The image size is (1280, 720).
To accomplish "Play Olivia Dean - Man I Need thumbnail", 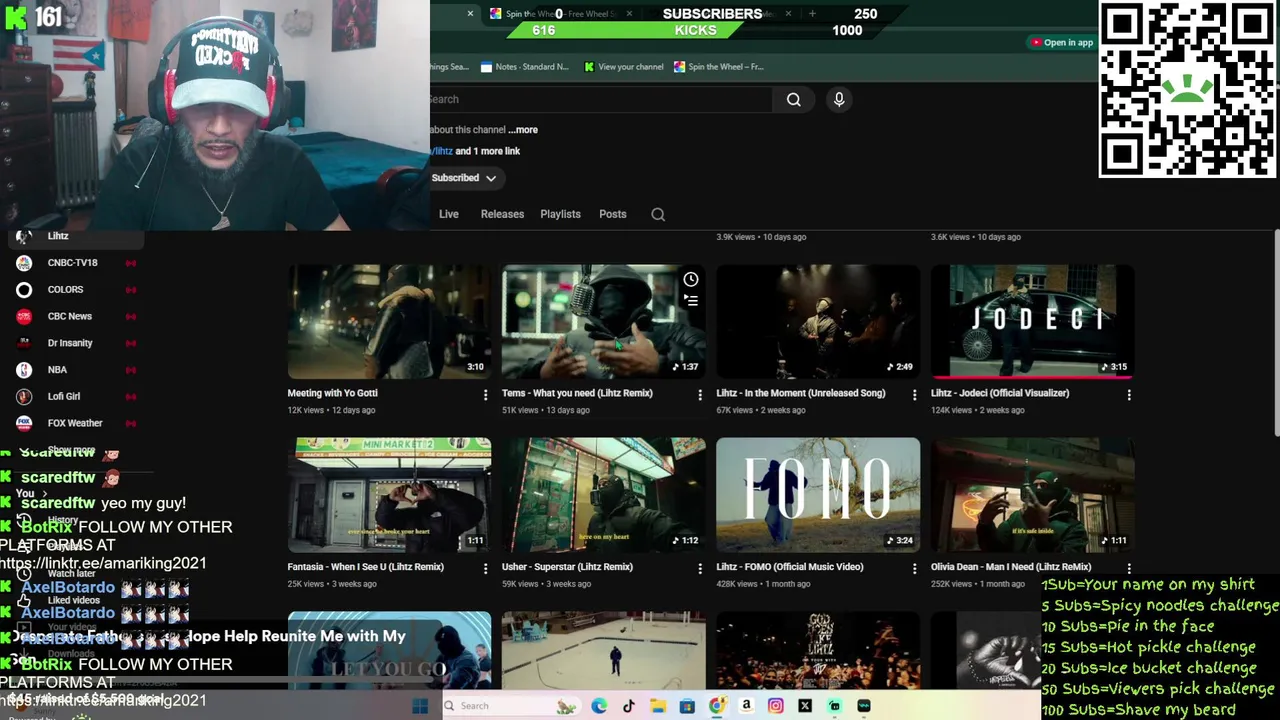I will (1033, 495).
